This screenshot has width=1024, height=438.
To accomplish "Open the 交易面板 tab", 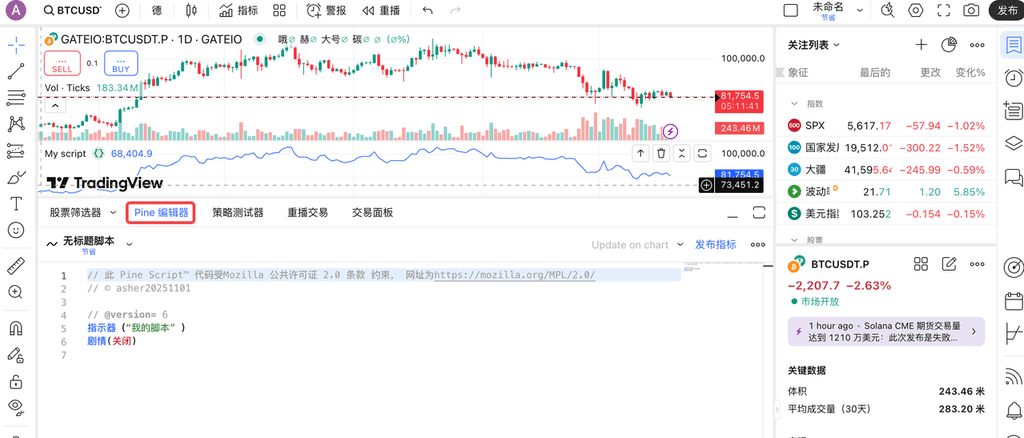I will click(x=372, y=212).
